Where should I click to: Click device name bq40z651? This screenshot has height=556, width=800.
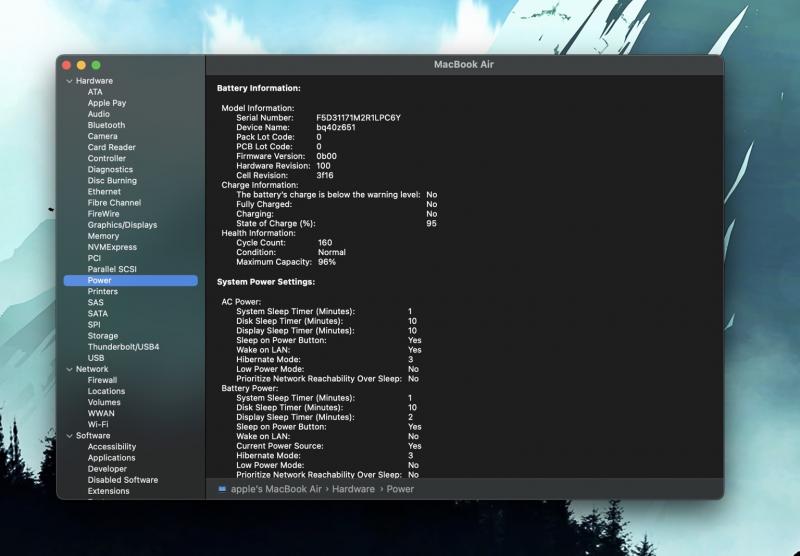[336, 128]
